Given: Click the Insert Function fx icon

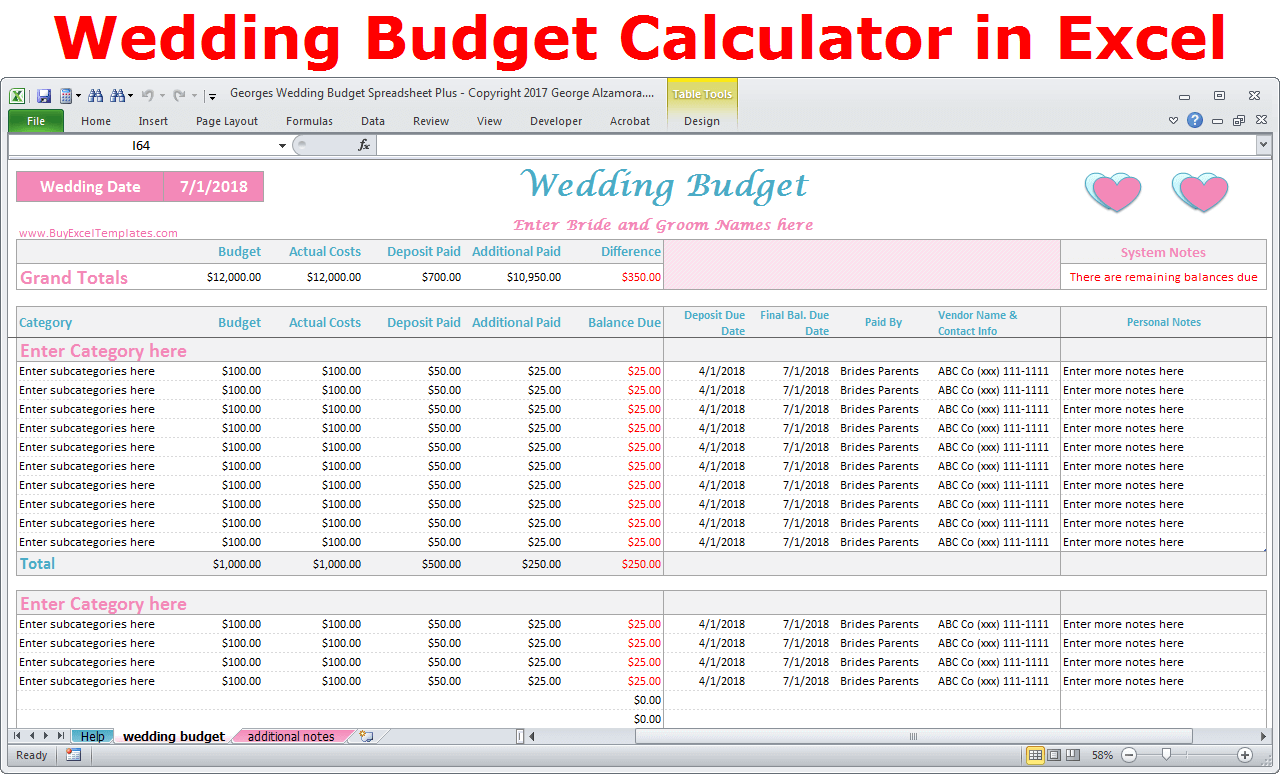Looking at the screenshot, I should coord(363,144).
